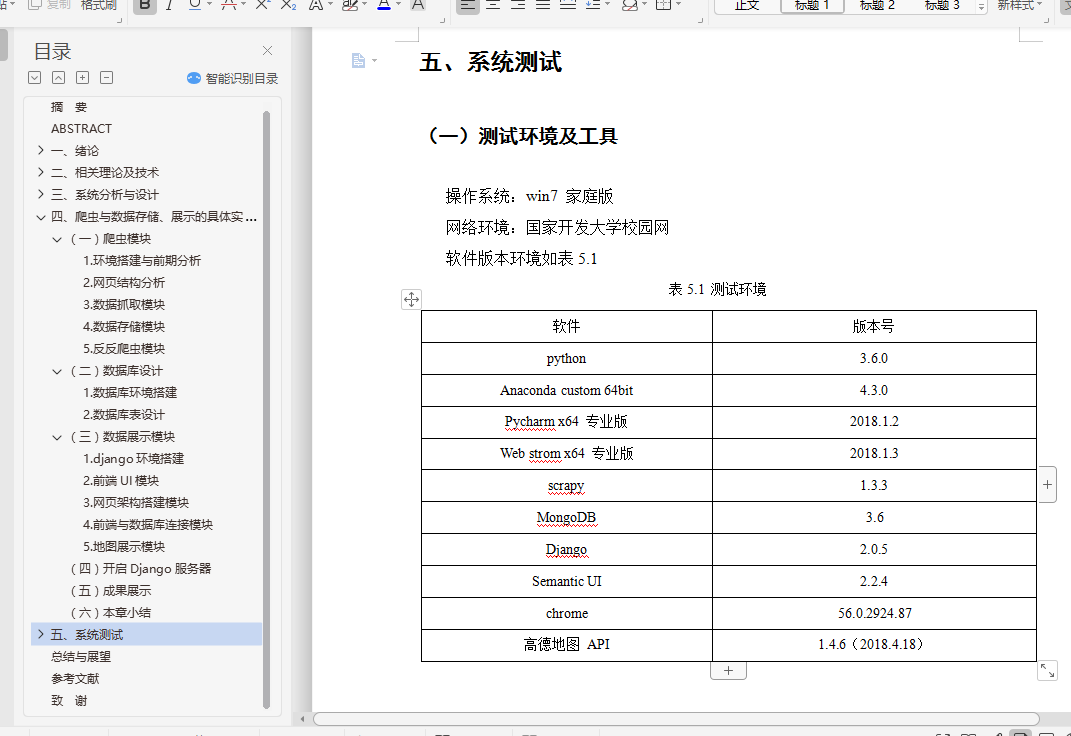This screenshot has height=736, width=1071.
Task: Jump to 1.django 环境搭建 heading
Action: click(133, 459)
